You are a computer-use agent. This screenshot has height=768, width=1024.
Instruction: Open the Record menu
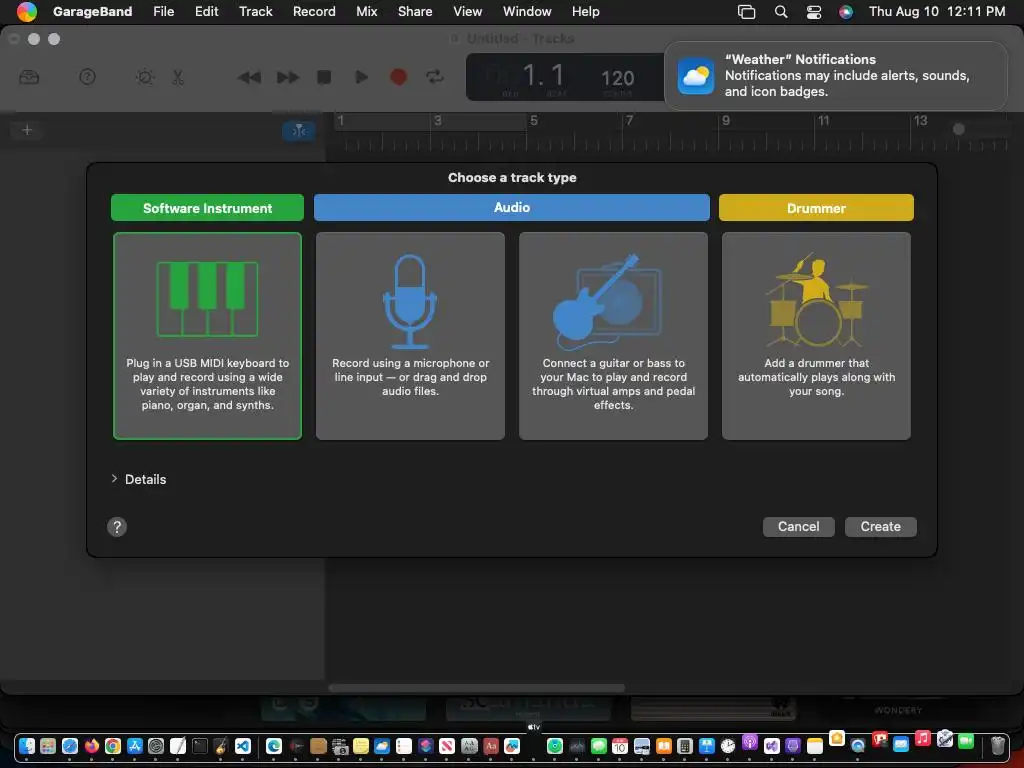click(314, 12)
